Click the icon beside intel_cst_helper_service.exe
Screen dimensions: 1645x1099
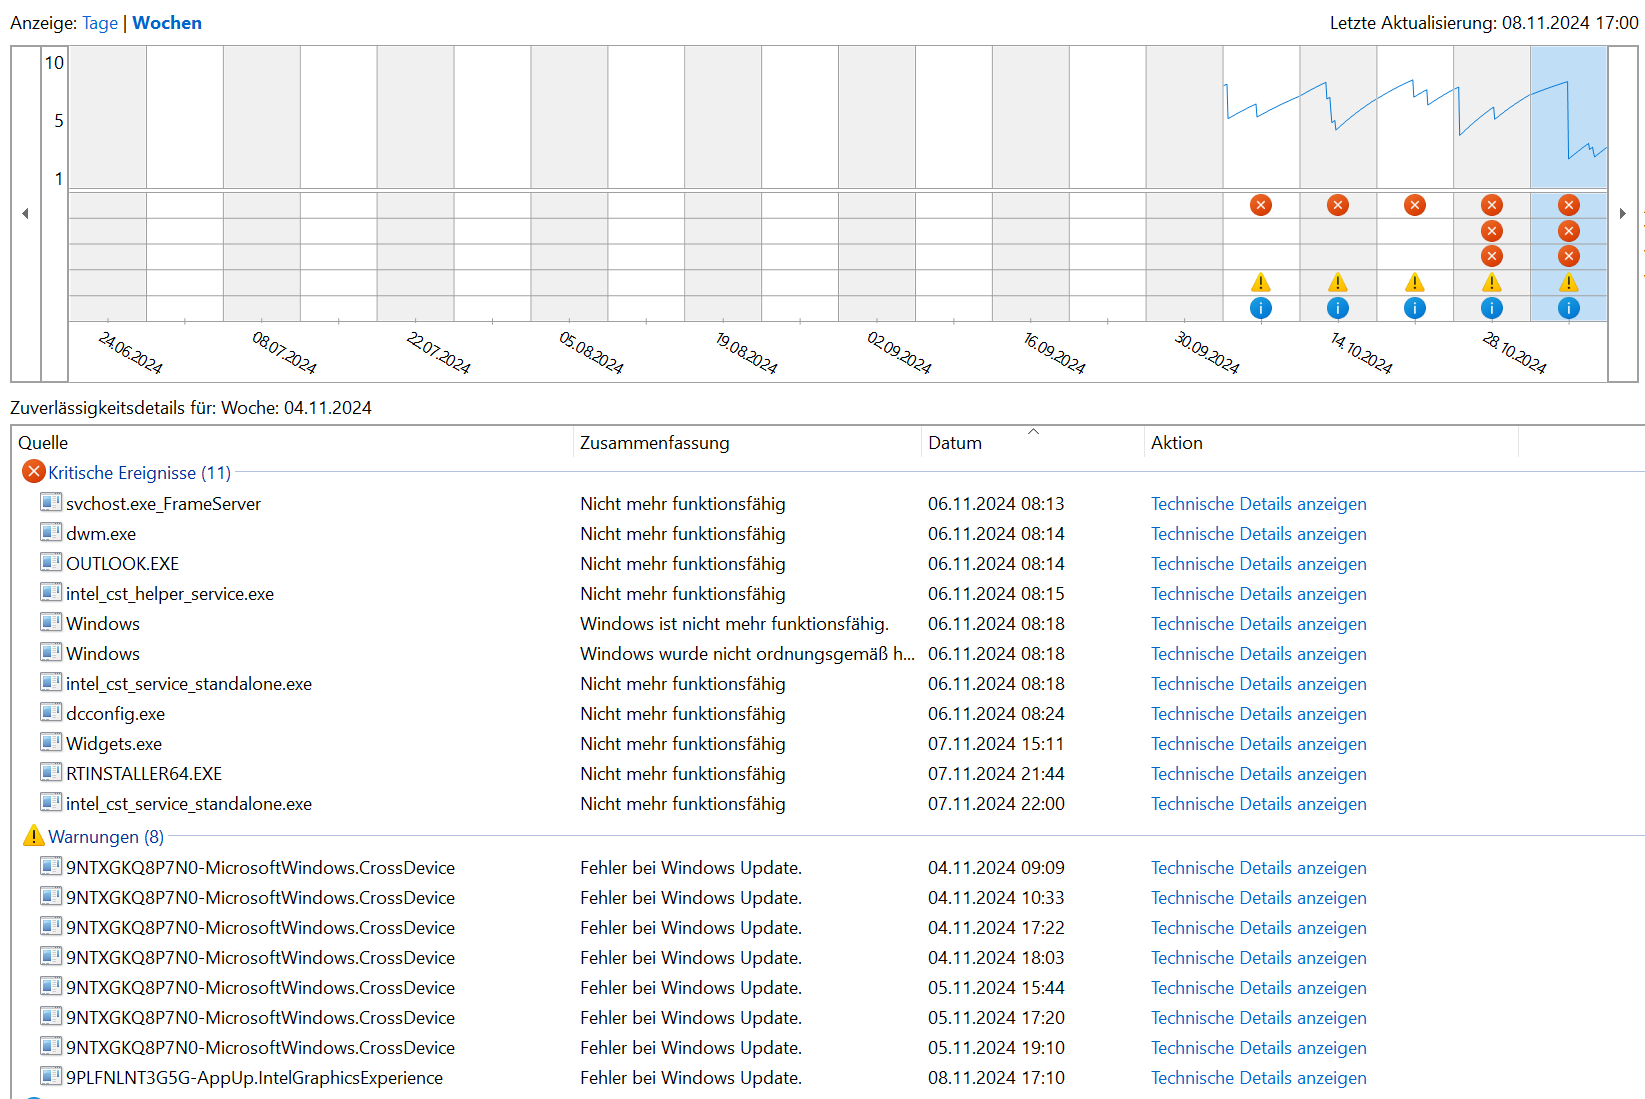[51, 592]
